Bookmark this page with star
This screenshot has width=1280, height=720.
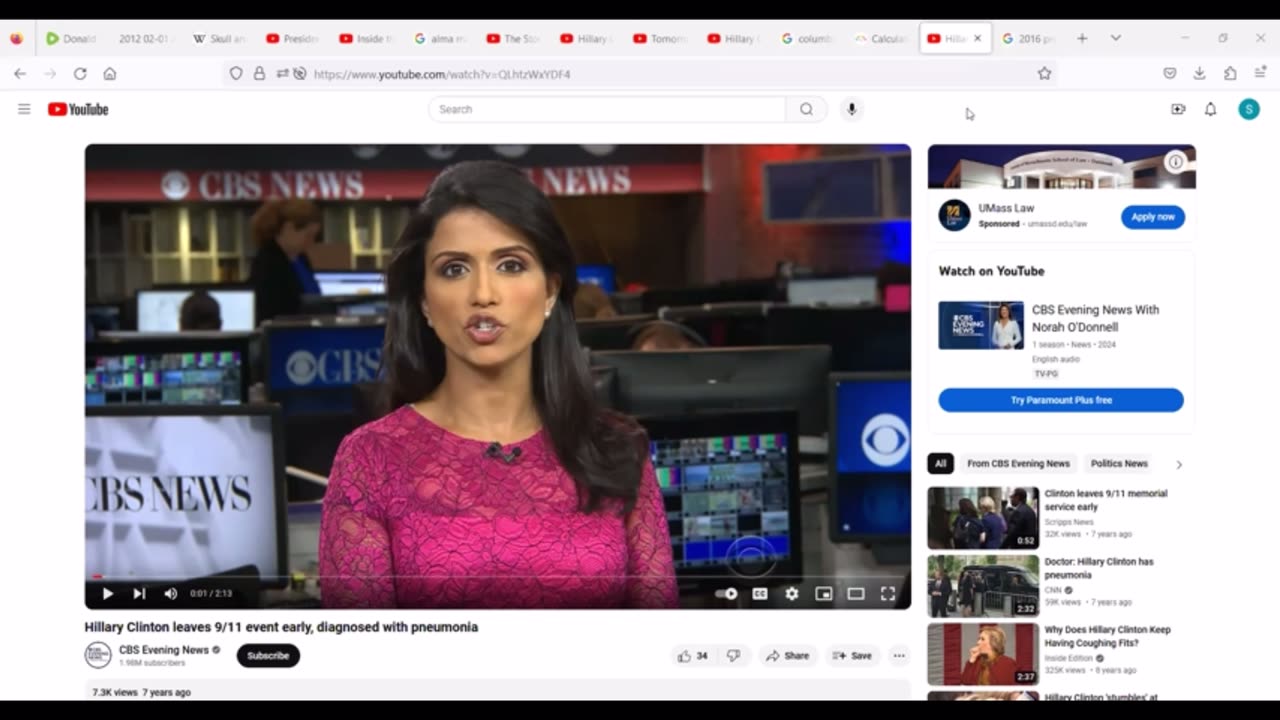pyautogui.click(x=1044, y=74)
